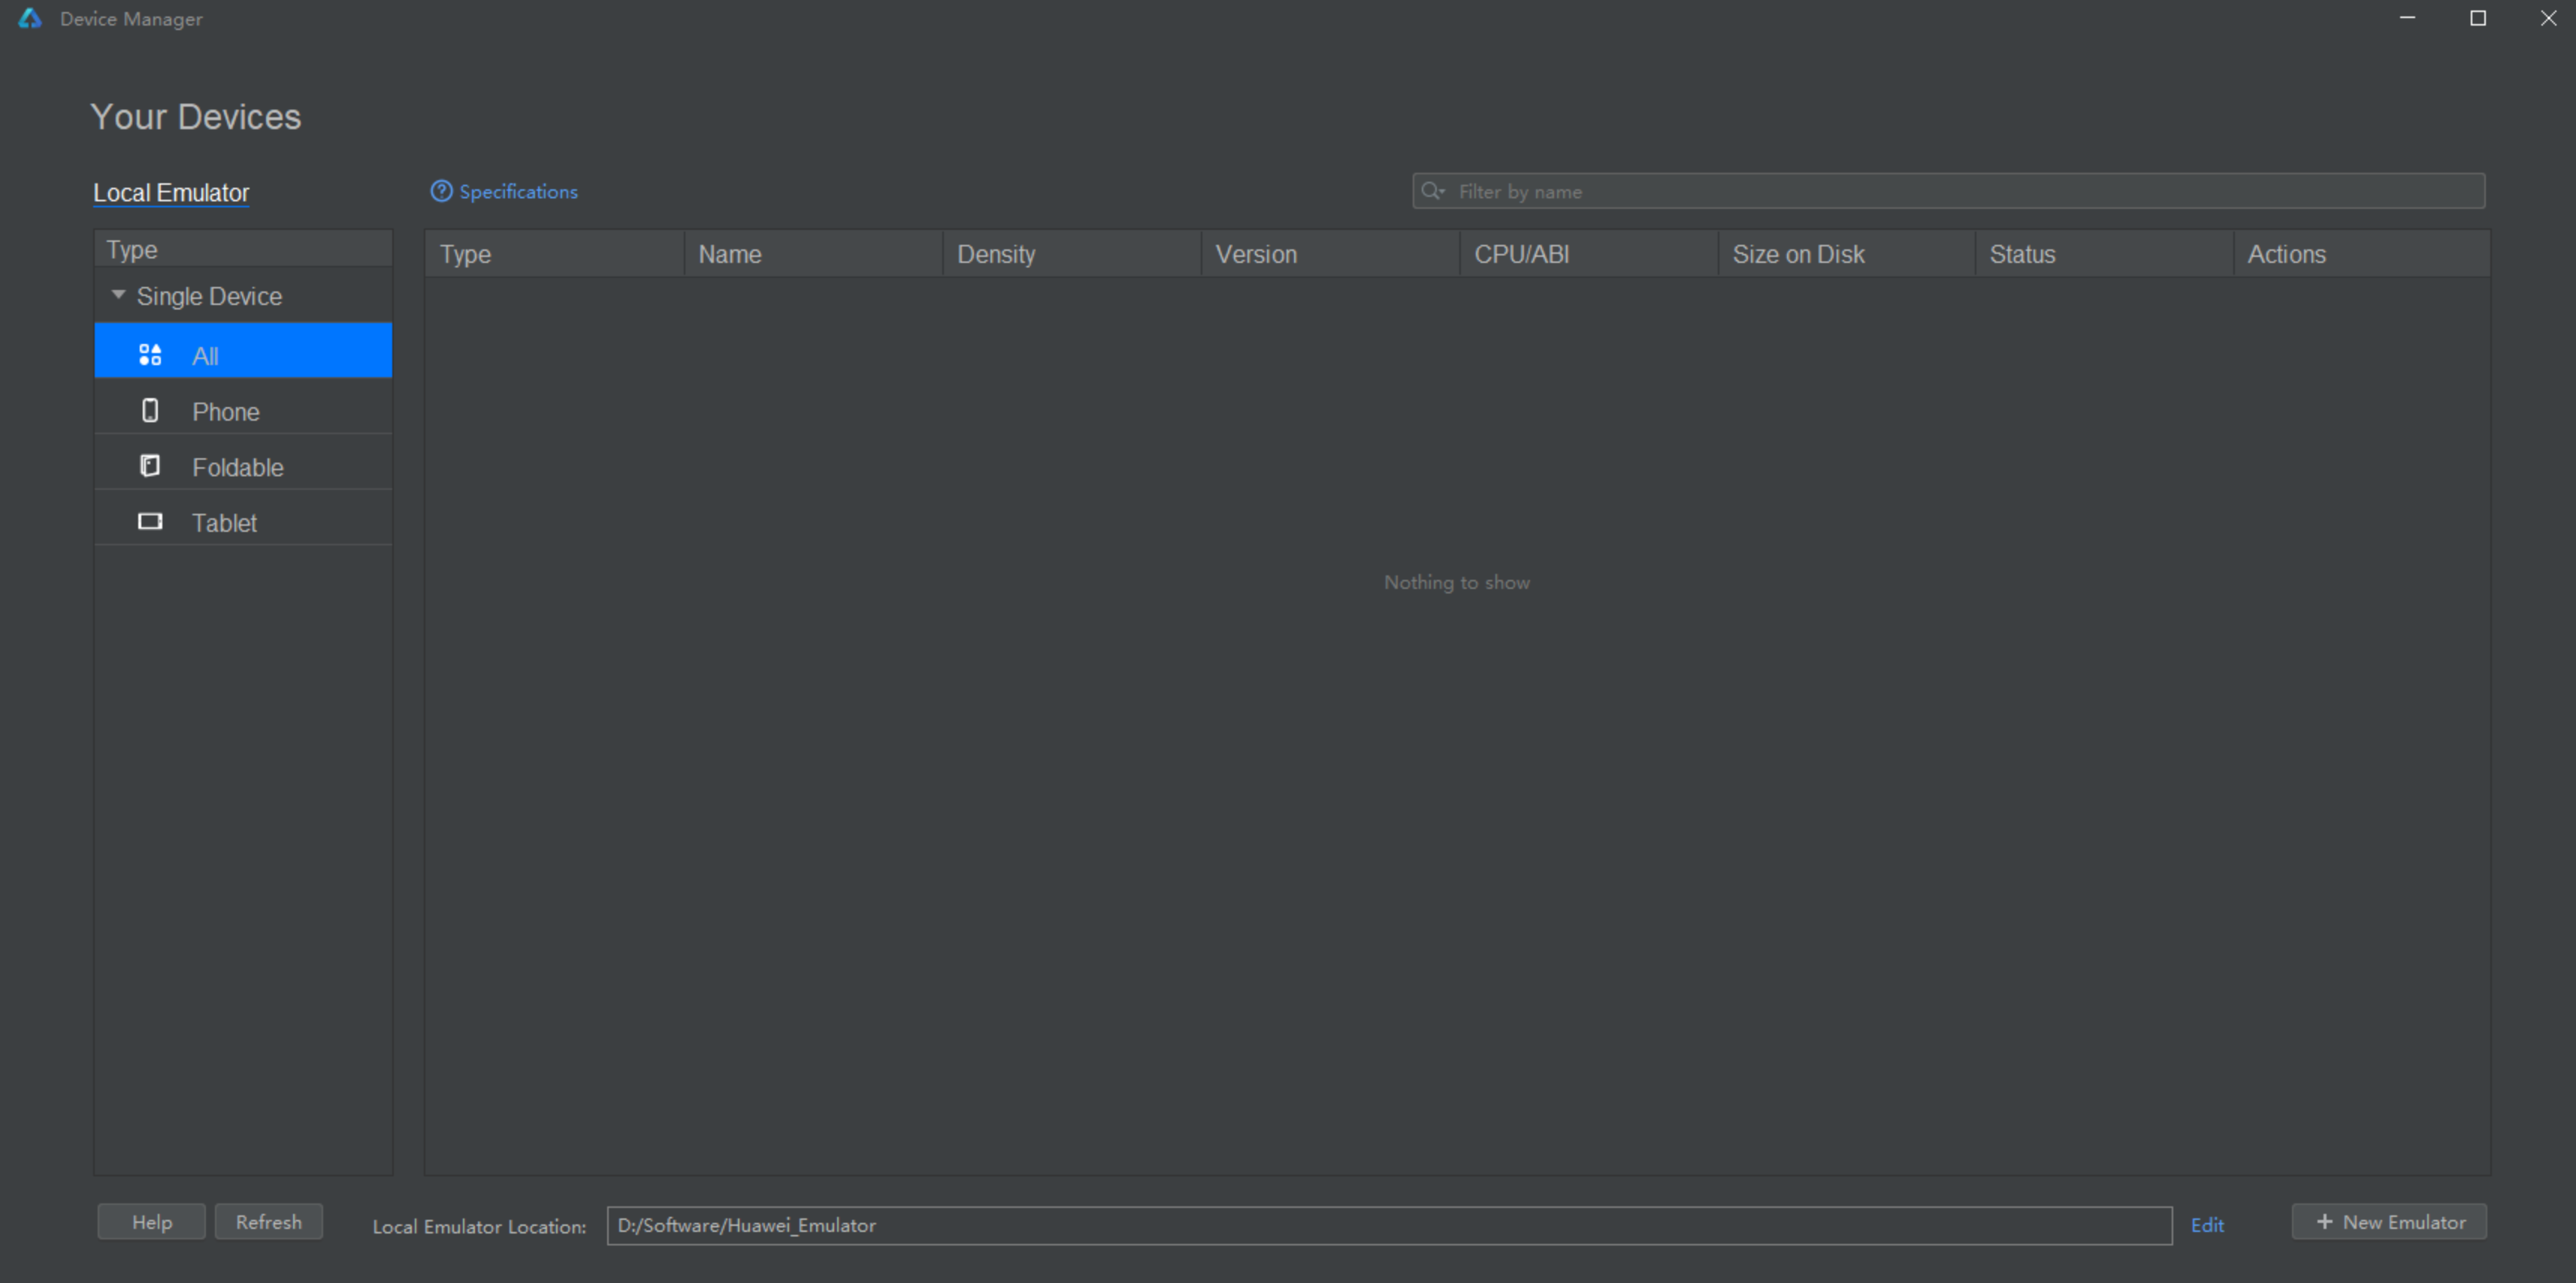Click the Specifications help question-mark icon
2576x1283 pixels.
(441, 191)
